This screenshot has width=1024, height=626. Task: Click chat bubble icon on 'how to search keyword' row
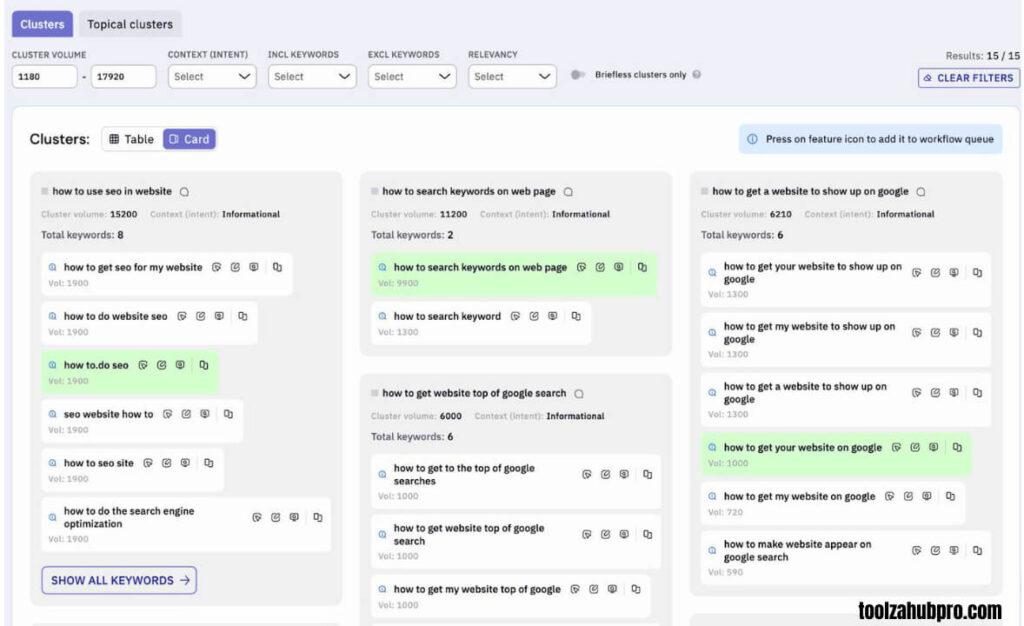pos(552,316)
